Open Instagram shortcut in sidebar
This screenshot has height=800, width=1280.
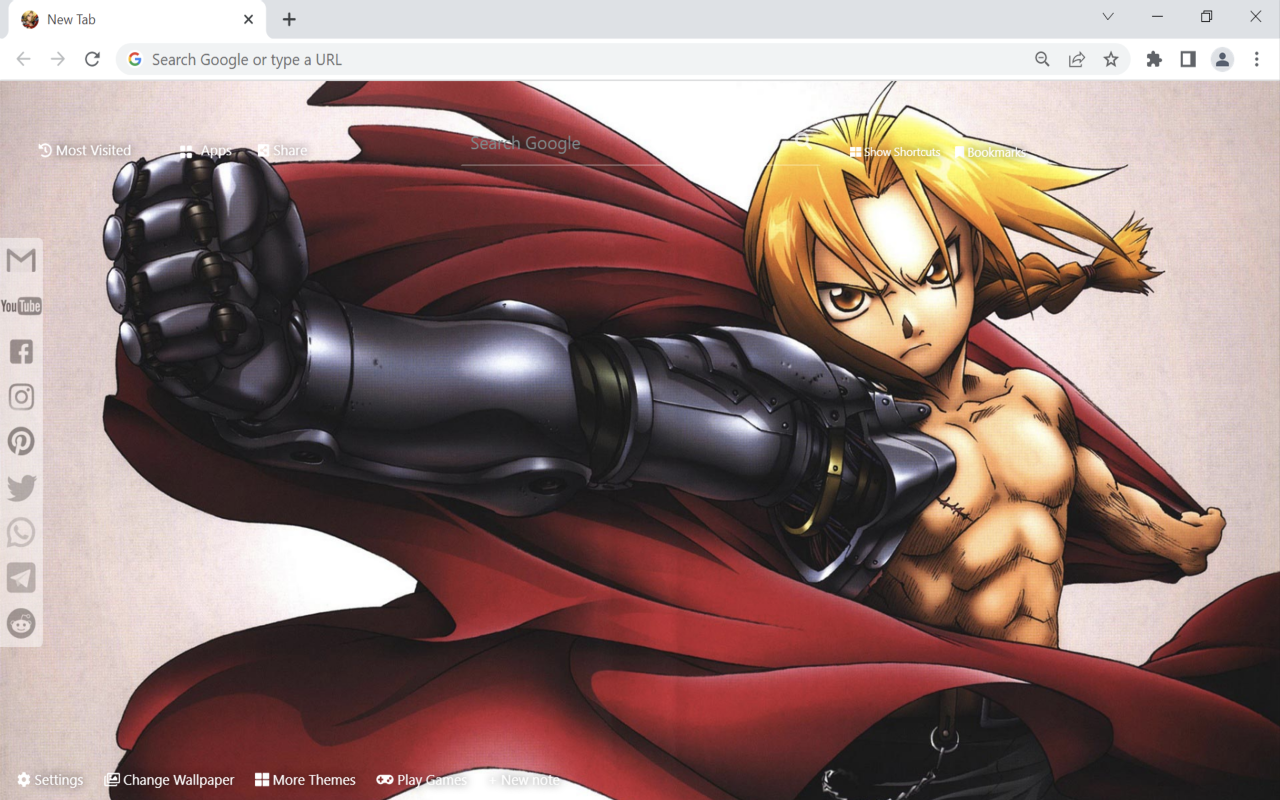(x=21, y=397)
